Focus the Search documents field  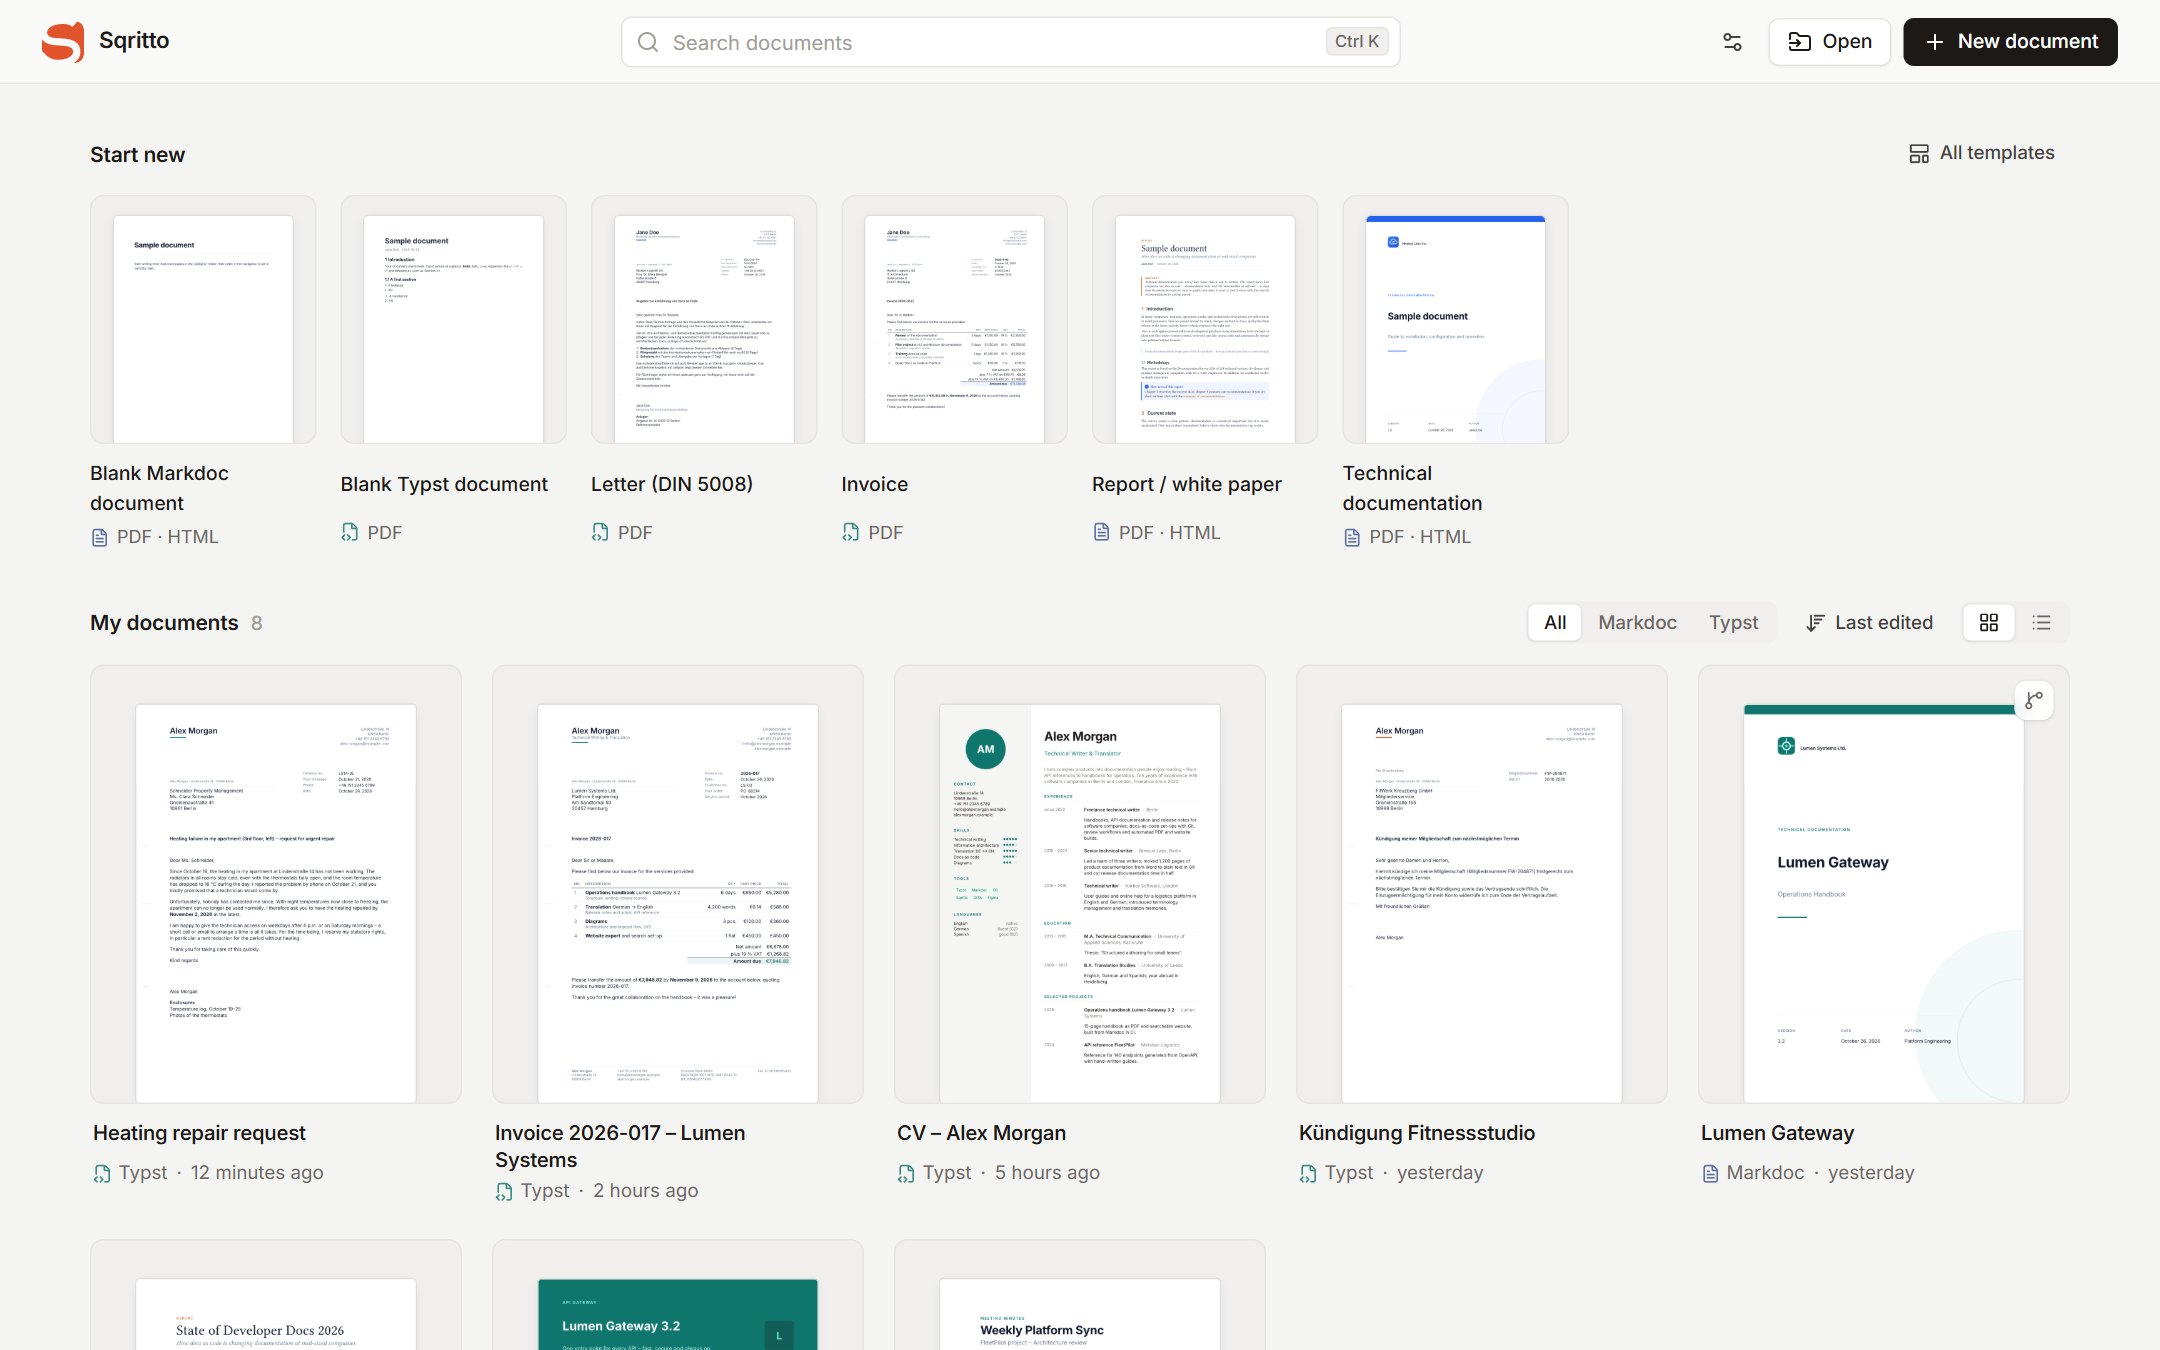click(x=1010, y=42)
